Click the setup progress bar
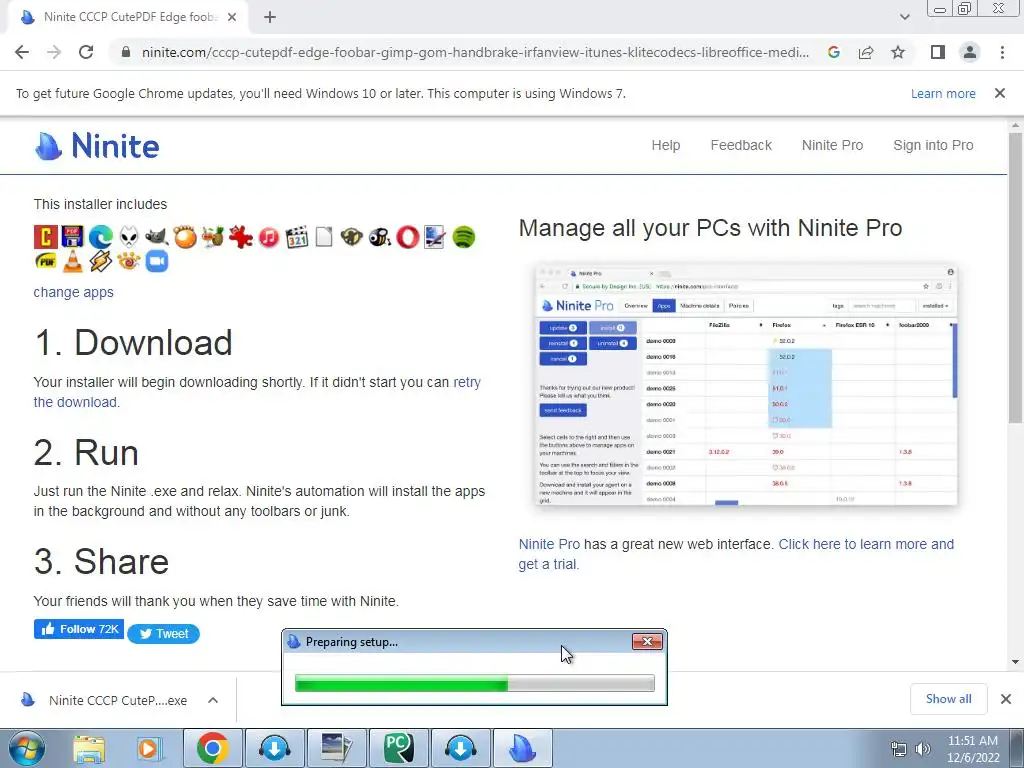The width and height of the screenshot is (1024, 768). [475, 683]
